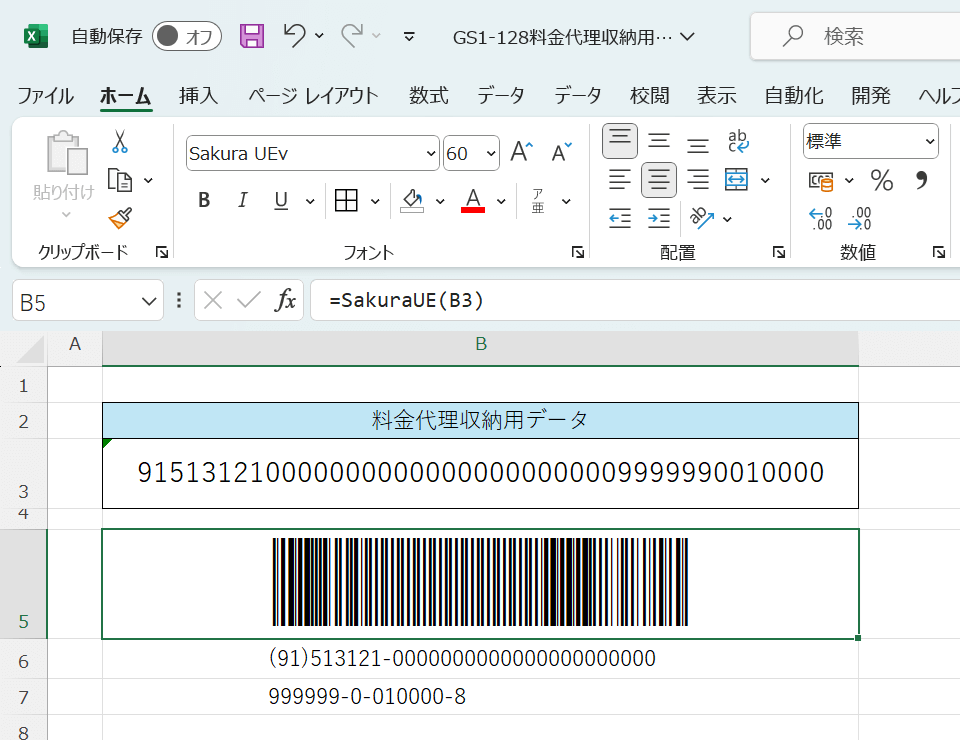Screen dimensions: 960x740
Task: Open the 表示 tab
Action: [x=716, y=95]
